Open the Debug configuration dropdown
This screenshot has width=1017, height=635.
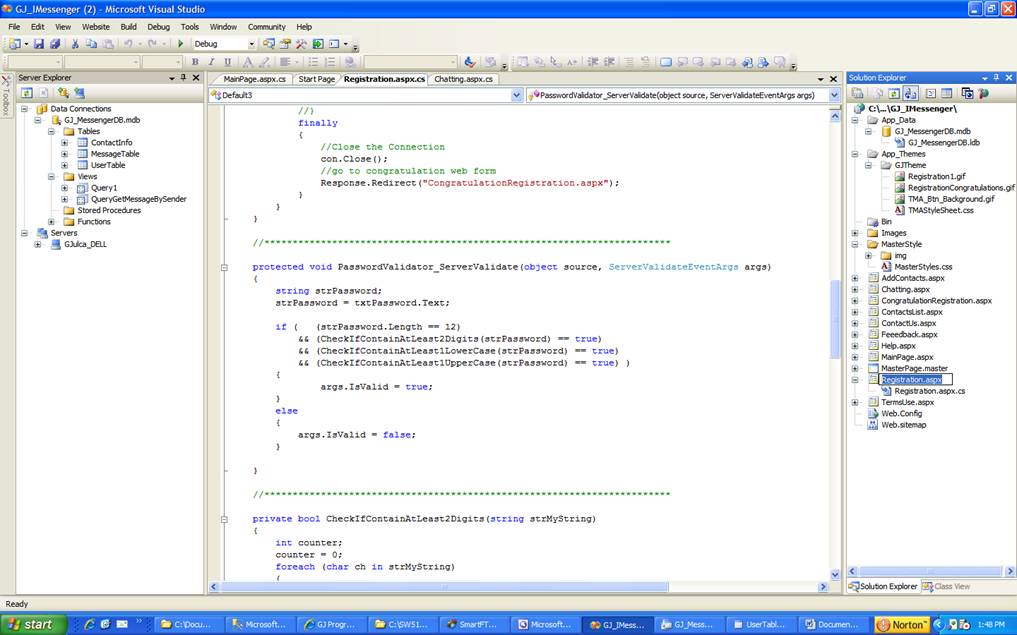tap(252, 44)
